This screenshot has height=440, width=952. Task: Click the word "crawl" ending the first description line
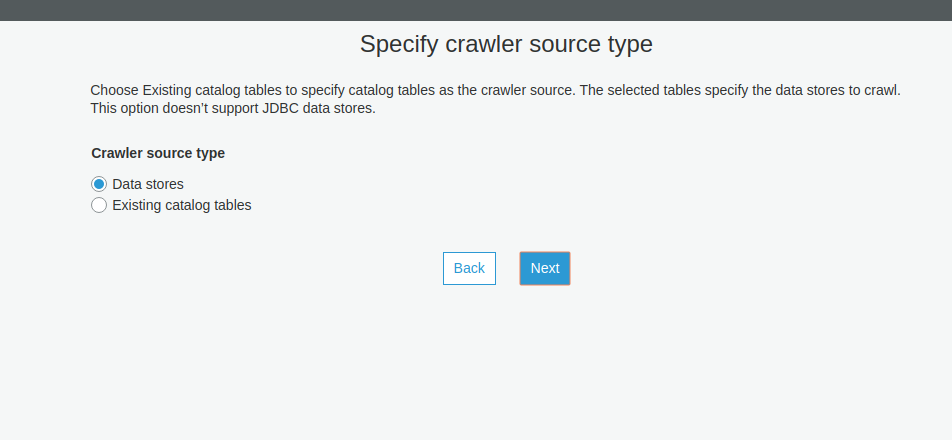click(881, 90)
